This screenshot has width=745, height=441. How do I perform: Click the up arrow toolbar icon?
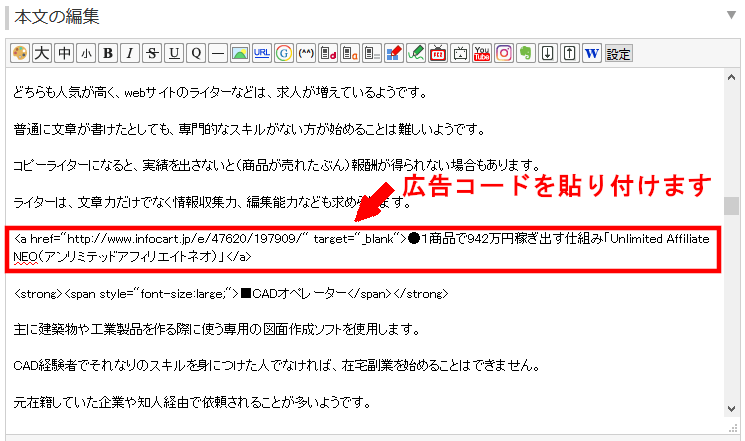coord(569,53)
